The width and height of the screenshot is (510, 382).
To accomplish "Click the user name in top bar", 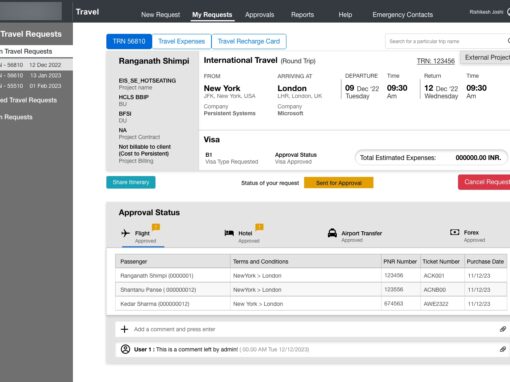I will click(486, 12).
